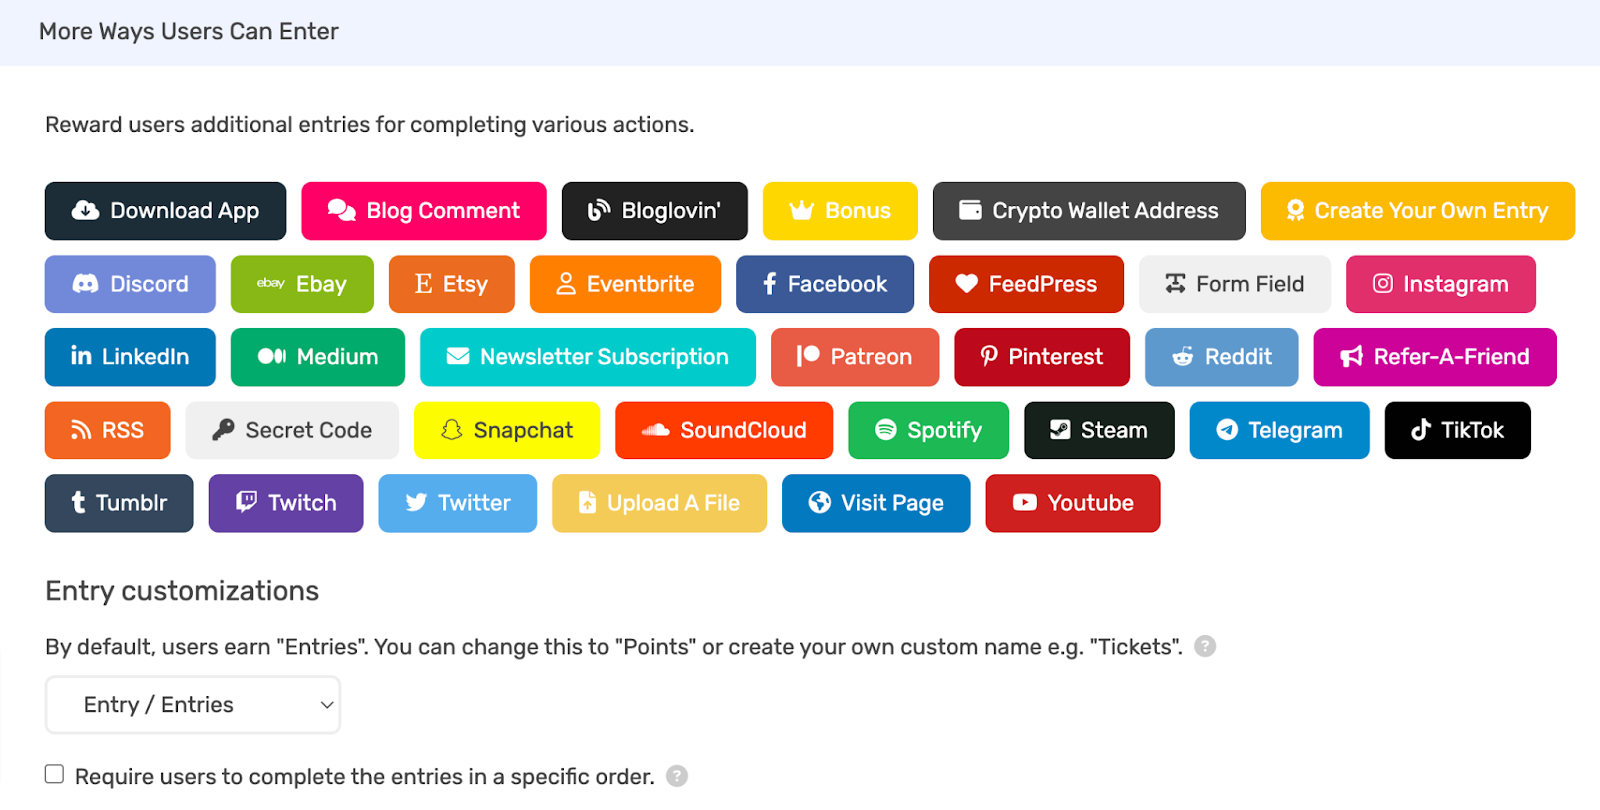The image size is (1600, 810).
Task: Select the RSS feed icon
Action: pyautogui.click(x=81, y=430)
